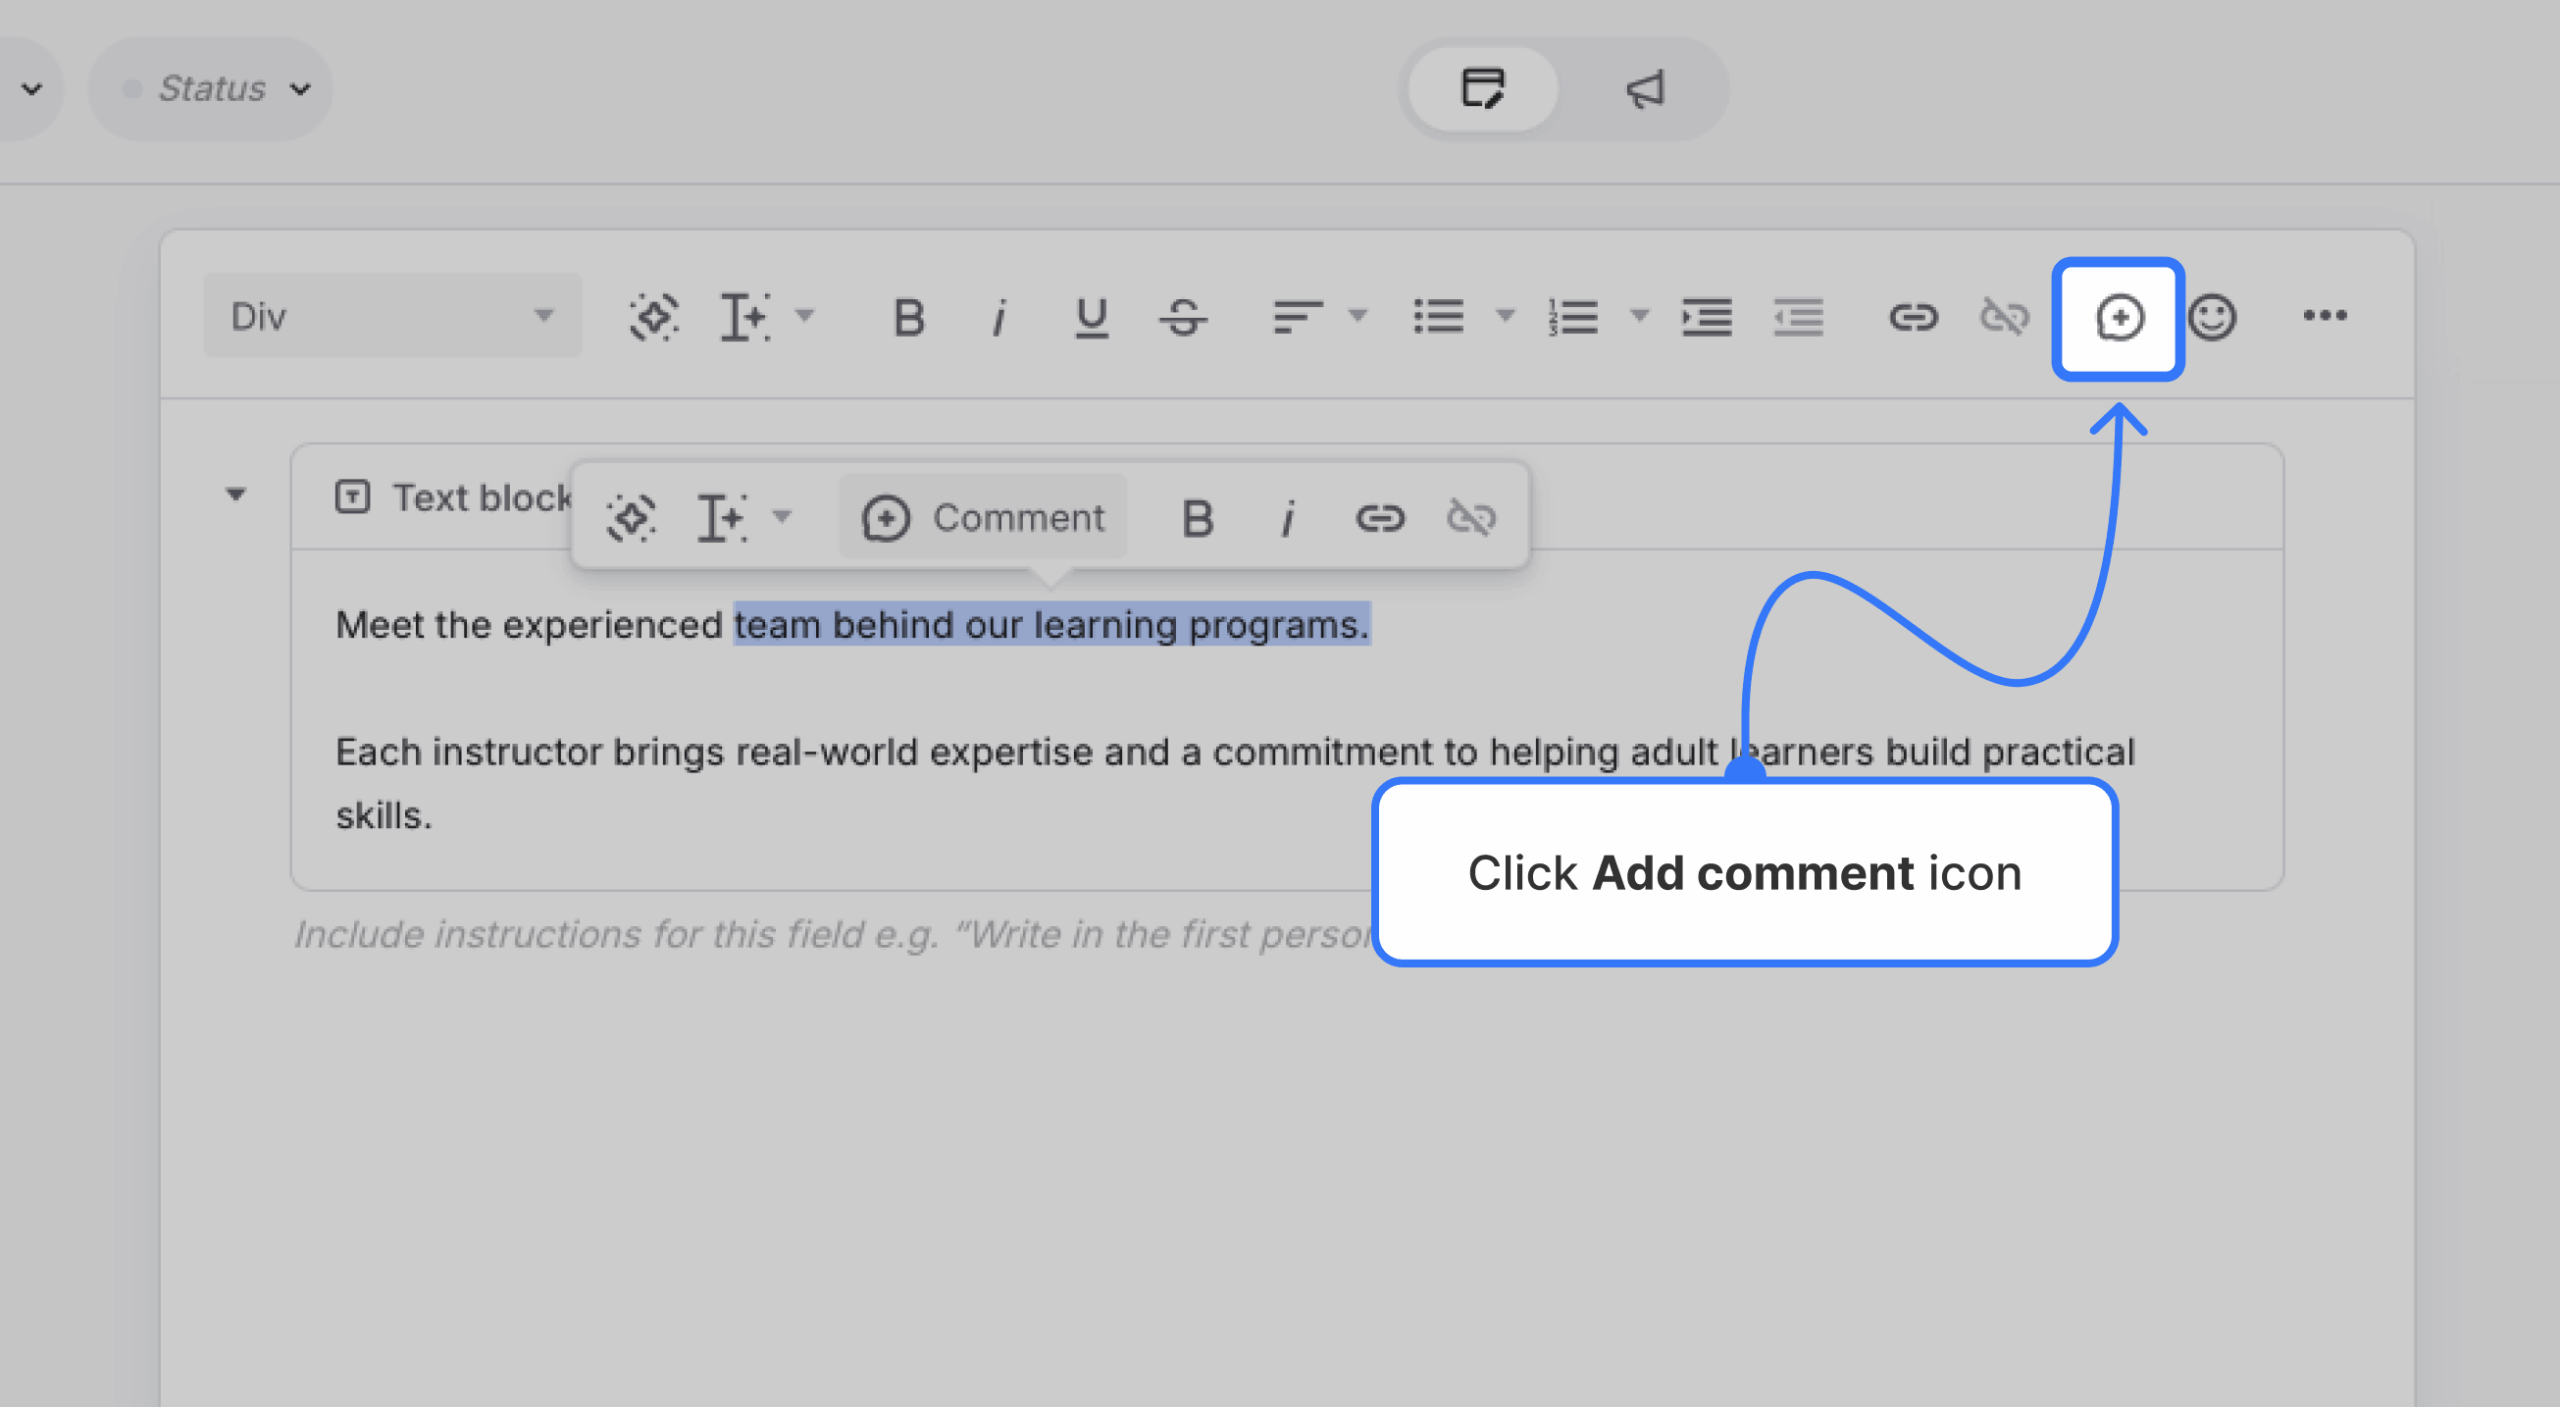Toggle underline on the selected text
Viewport: 2560px width, 1407px height.
pos(1091,318)
